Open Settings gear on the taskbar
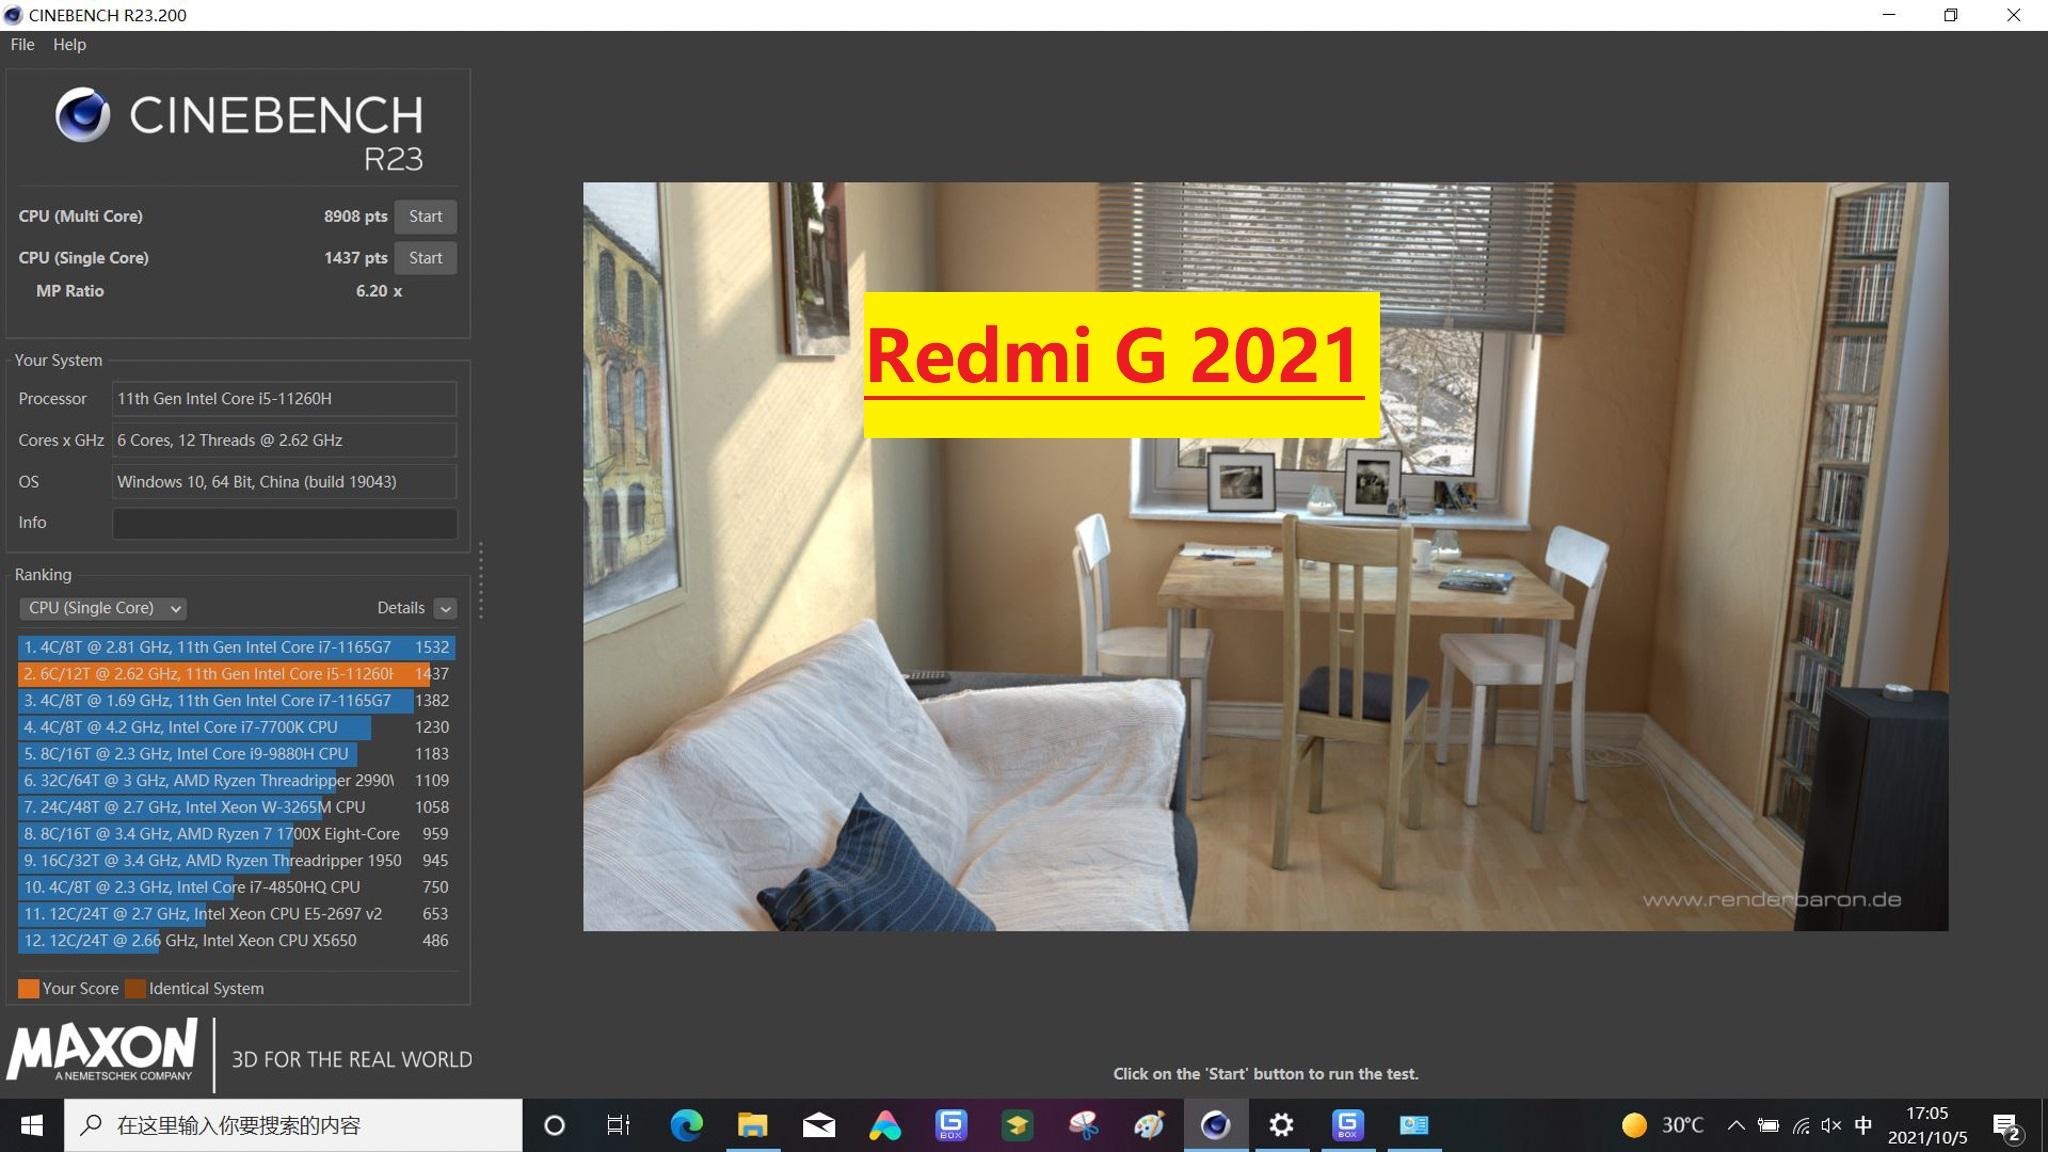Viewport: 2048px width, 1152px height. pos(1281,1125)
